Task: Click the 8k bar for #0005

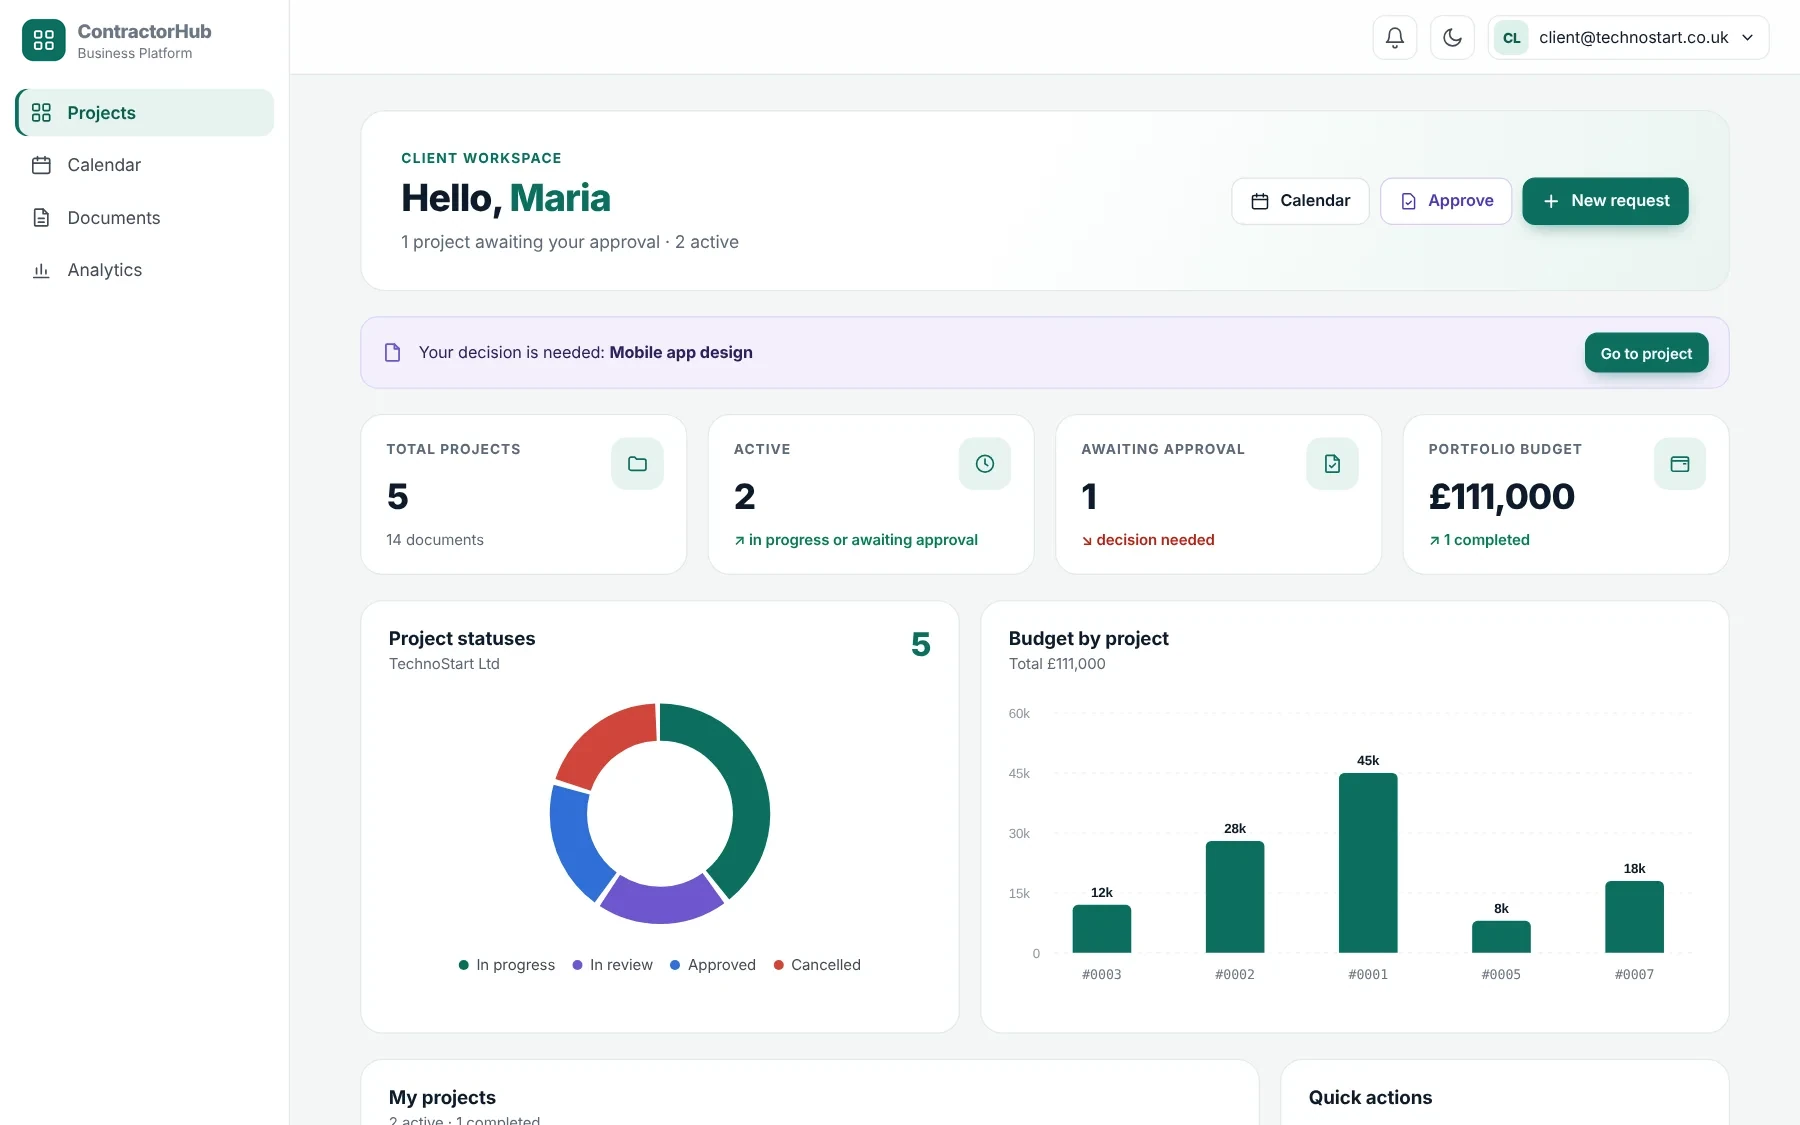Action: [x=1501, y=937]
